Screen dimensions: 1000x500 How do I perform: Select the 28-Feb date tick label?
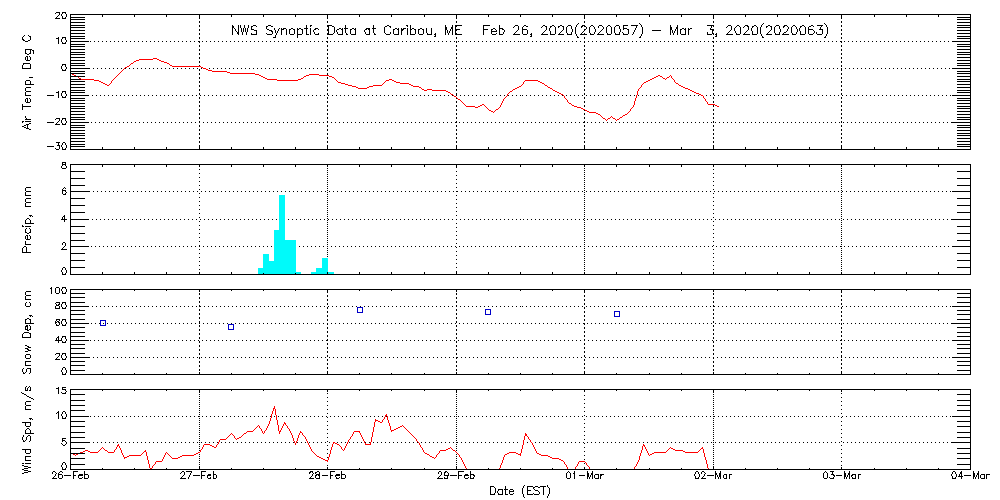(328, 477)
